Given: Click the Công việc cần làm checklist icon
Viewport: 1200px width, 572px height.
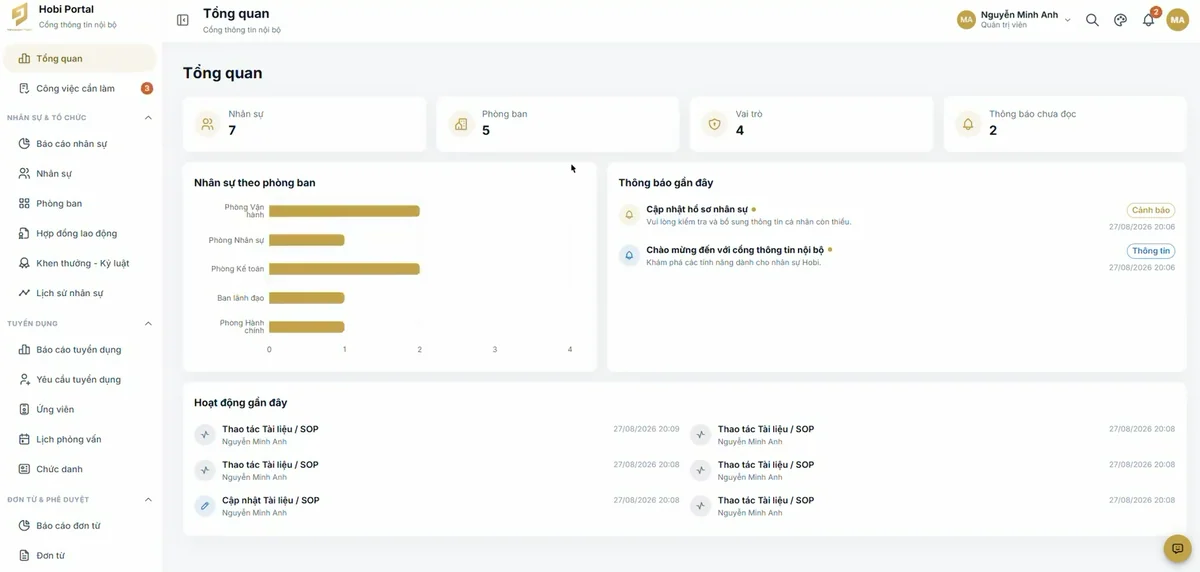Looking at the screenshot, I should click(x=25, y=88).
